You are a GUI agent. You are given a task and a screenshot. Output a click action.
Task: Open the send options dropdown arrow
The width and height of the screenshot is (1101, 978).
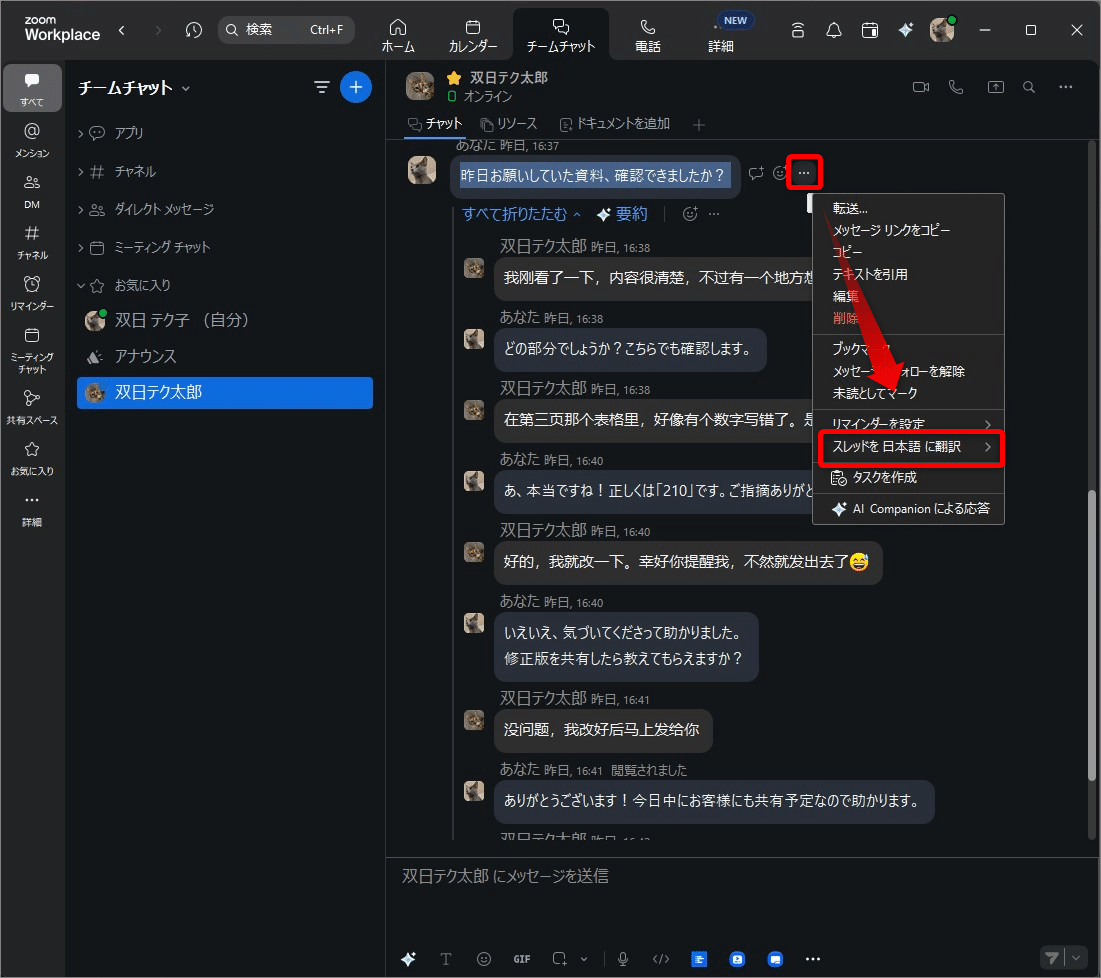(x=1076, y=958)
